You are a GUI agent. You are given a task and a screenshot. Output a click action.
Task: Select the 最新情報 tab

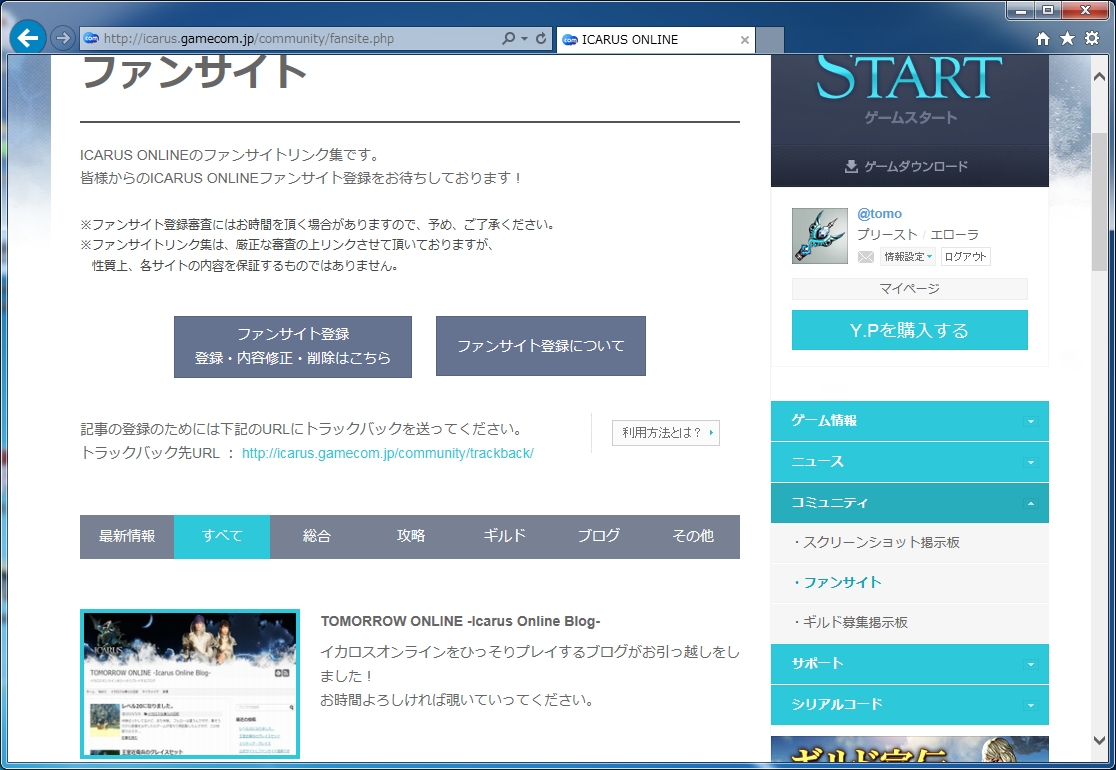tap(127, 537)
